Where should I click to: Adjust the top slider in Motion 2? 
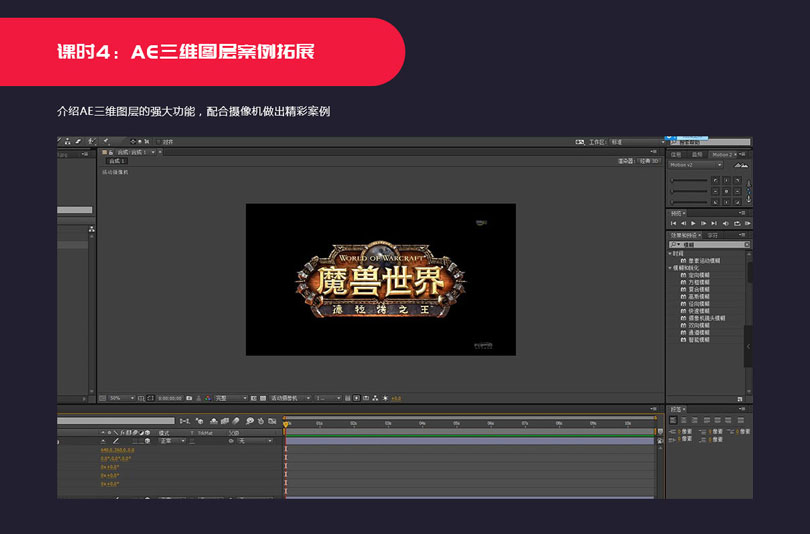(x=689, y=180)
